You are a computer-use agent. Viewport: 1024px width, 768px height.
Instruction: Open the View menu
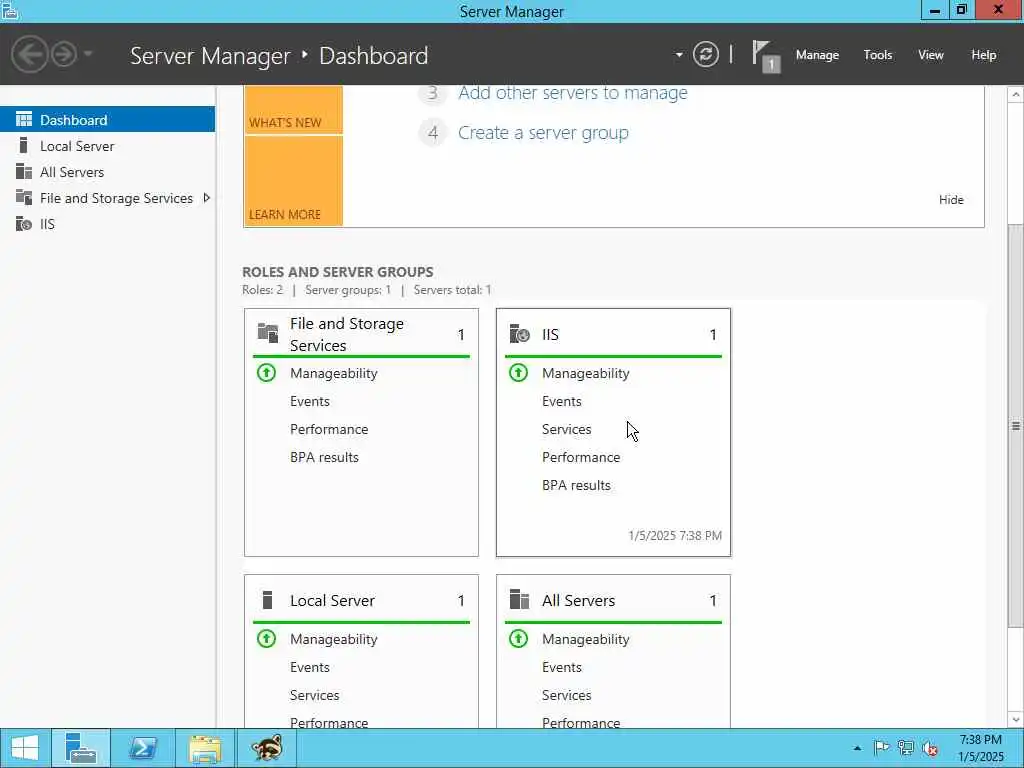tap(931, 55)
